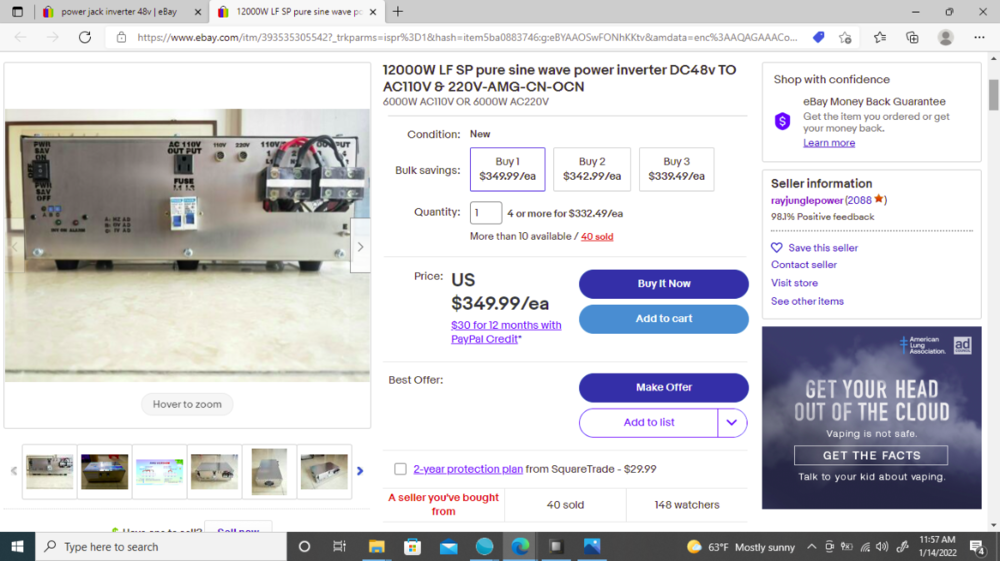Open File Explorer from the taskbar
The width and height of the screenshot is (1000, 561).
(x=376, y=547)
